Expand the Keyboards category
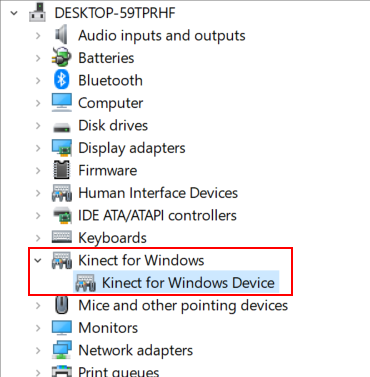Viewport: 370px width, 377px height. (38, 238)
